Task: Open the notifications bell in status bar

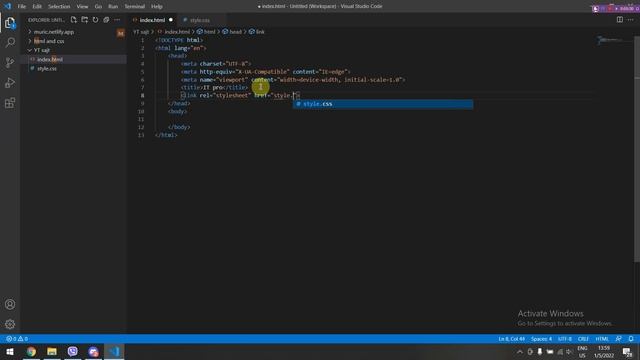Action: [x=631, y=339]
